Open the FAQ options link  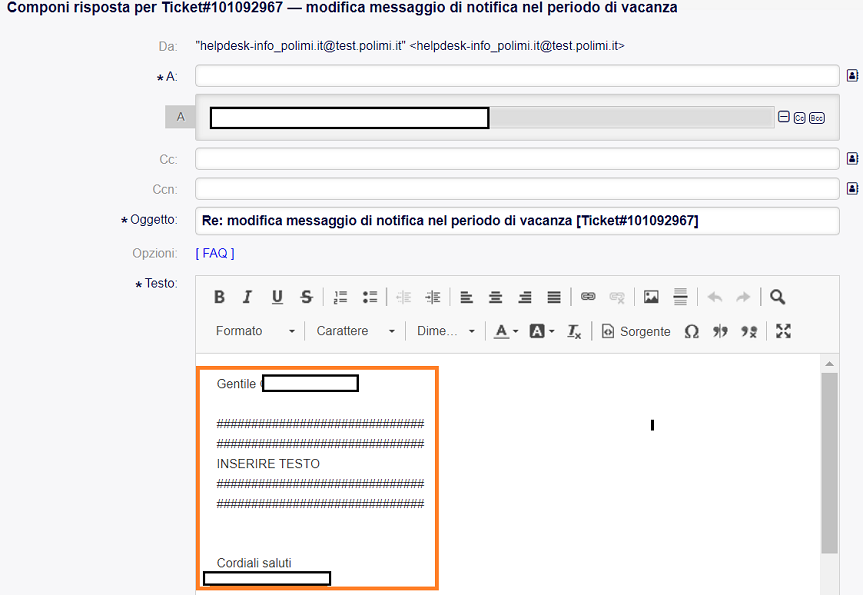[214, 253]
